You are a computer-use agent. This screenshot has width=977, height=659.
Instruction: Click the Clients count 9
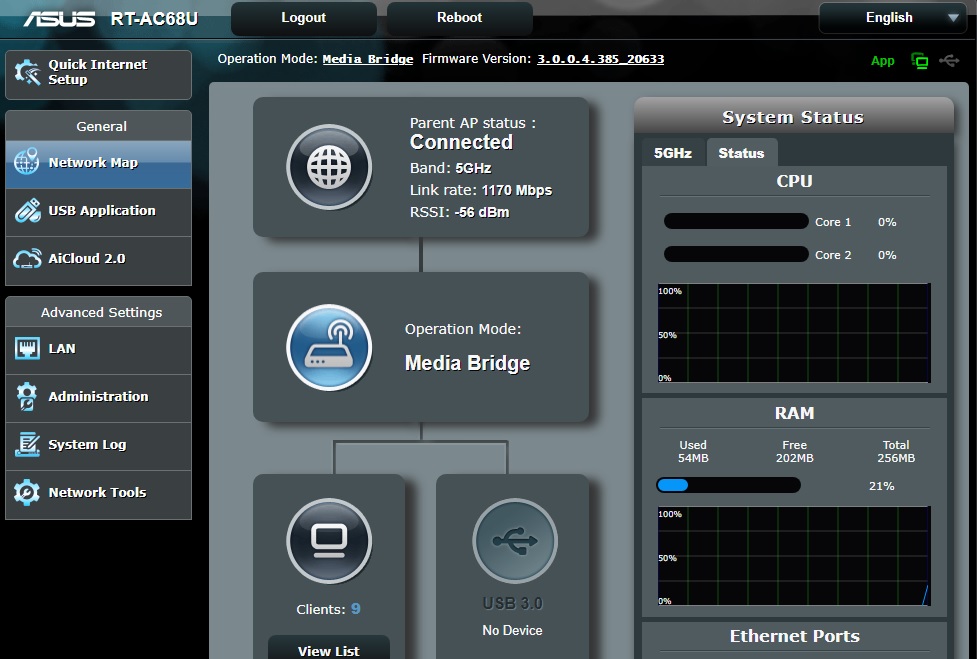pyautogui.click(x=355, y=609)
